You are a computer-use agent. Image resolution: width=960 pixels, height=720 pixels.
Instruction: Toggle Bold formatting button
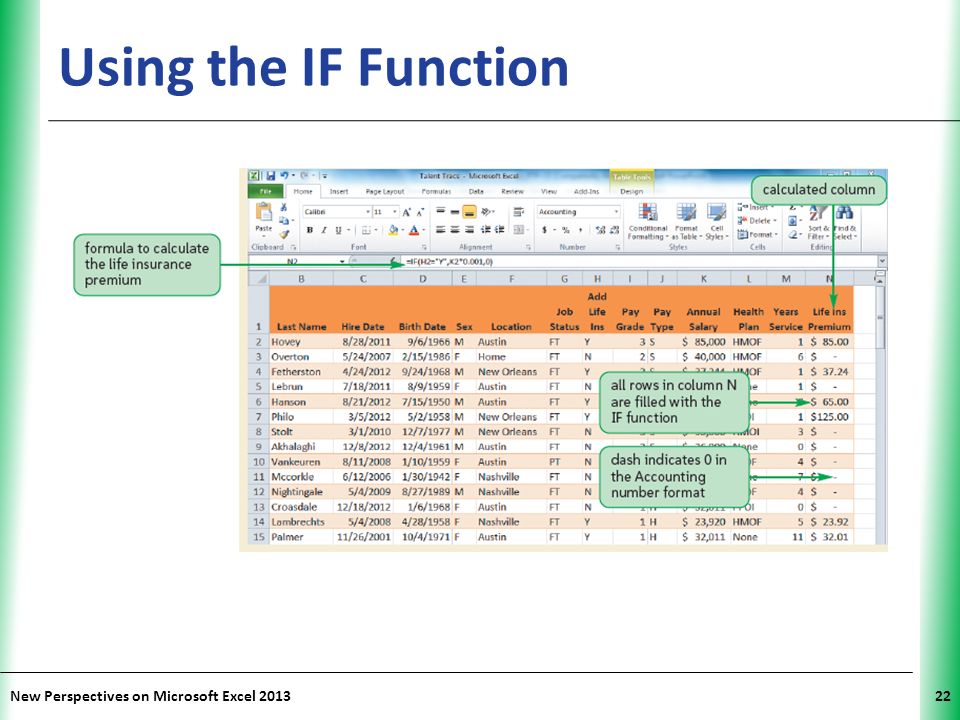310,230
